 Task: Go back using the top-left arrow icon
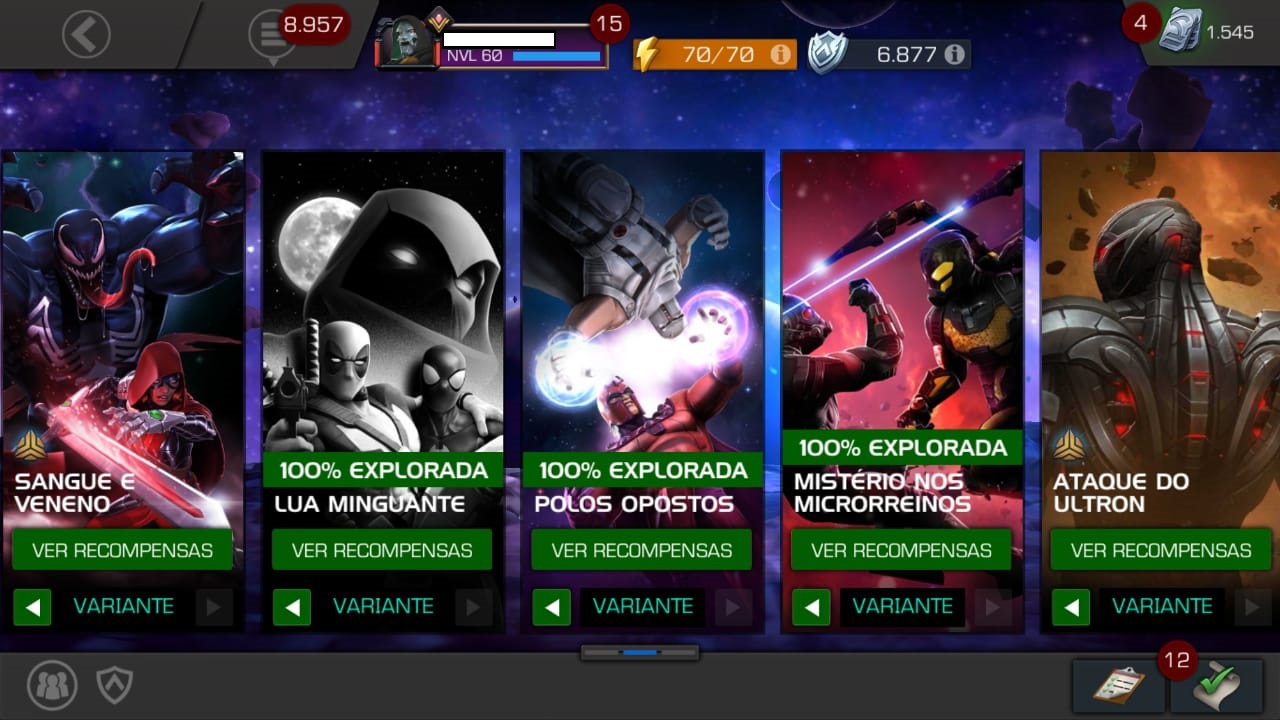(x=86, y=35)
